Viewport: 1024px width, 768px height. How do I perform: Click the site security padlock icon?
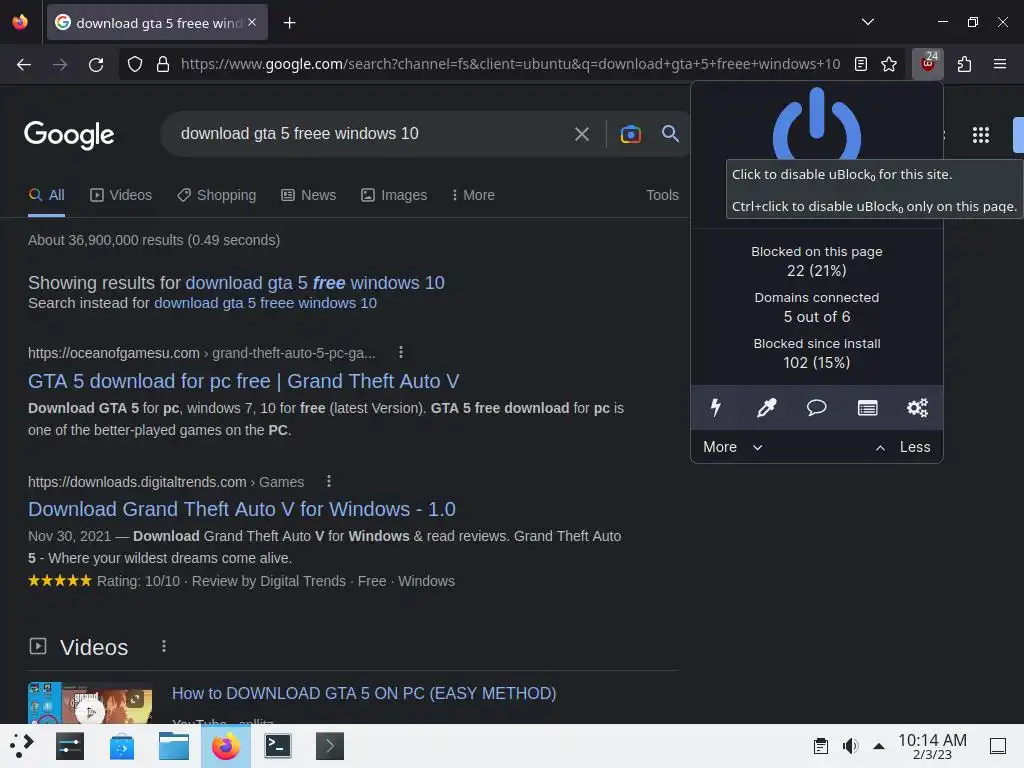[163, 64]
